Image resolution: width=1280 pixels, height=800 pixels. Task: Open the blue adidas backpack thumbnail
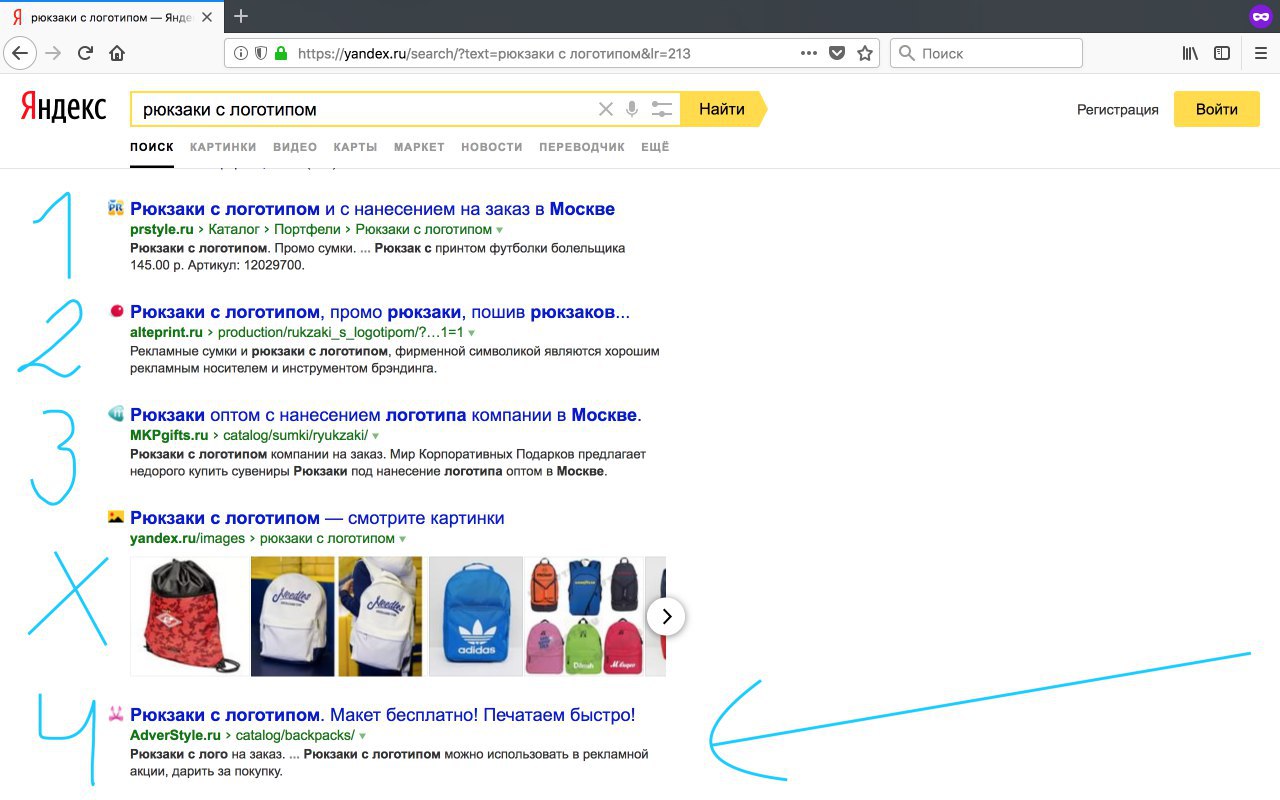[476, 616]
